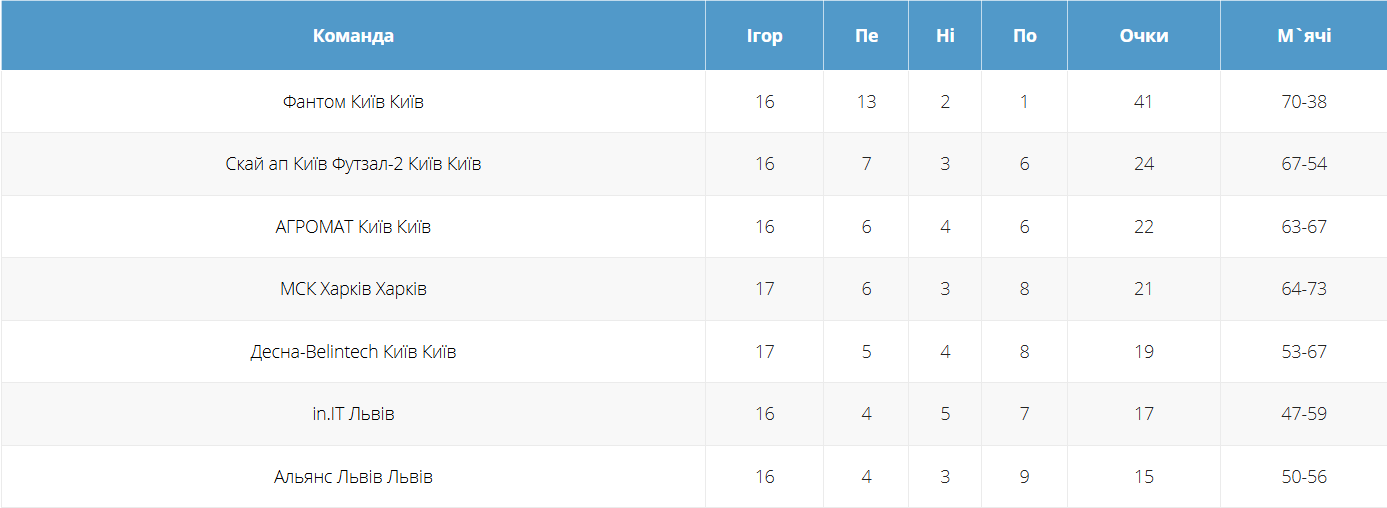Select the Альянс Львів team name
This screenshot has height=508, width=1387.
353,477
